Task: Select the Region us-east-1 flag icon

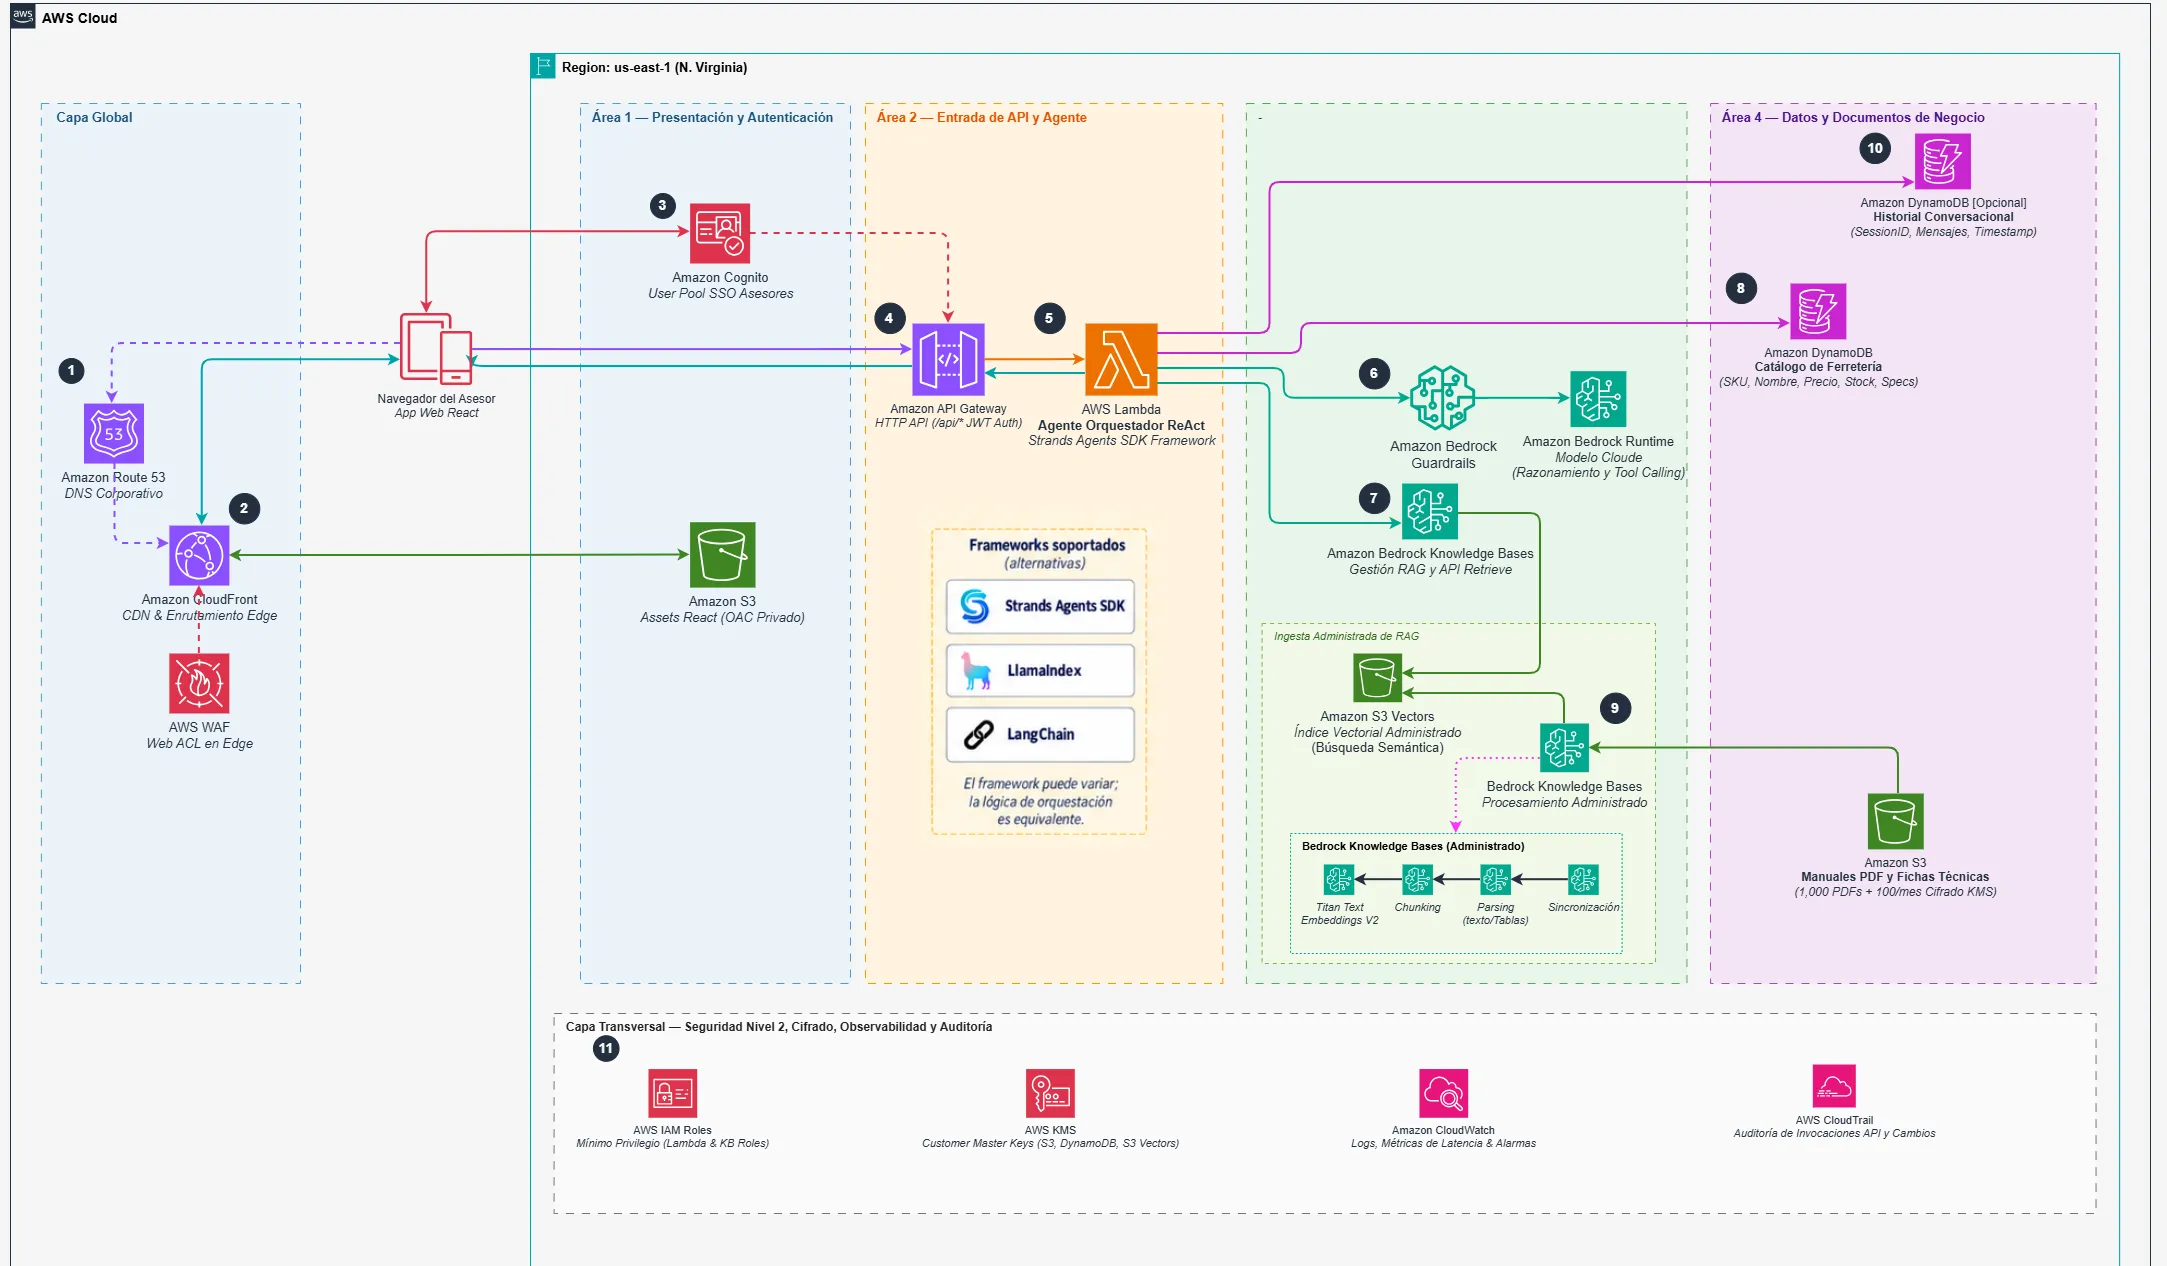Action: [543, 67]
